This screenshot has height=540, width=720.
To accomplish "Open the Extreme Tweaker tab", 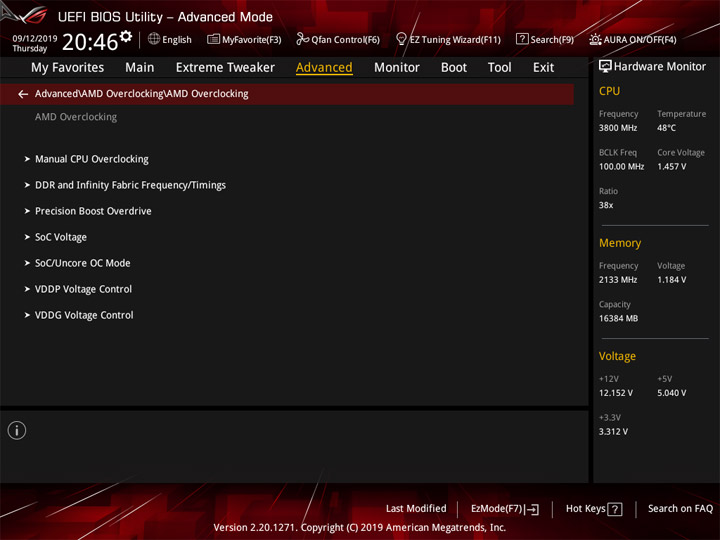I will coord(225,68).
